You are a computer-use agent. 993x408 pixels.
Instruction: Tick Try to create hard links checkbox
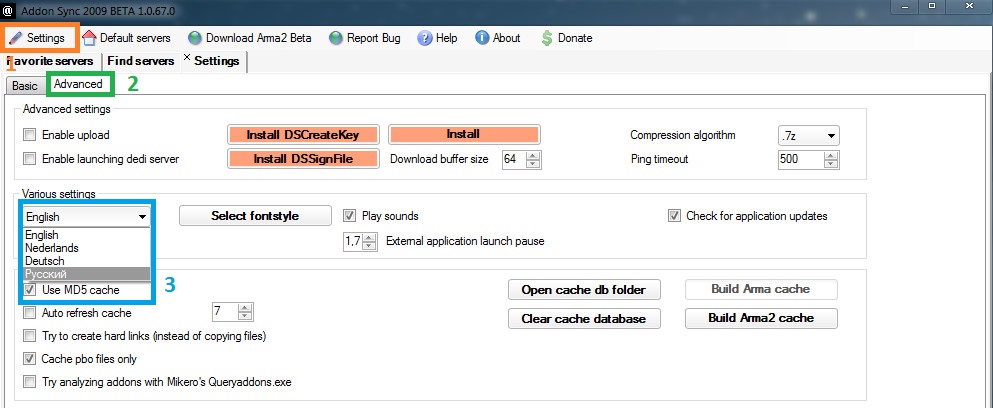29,336
